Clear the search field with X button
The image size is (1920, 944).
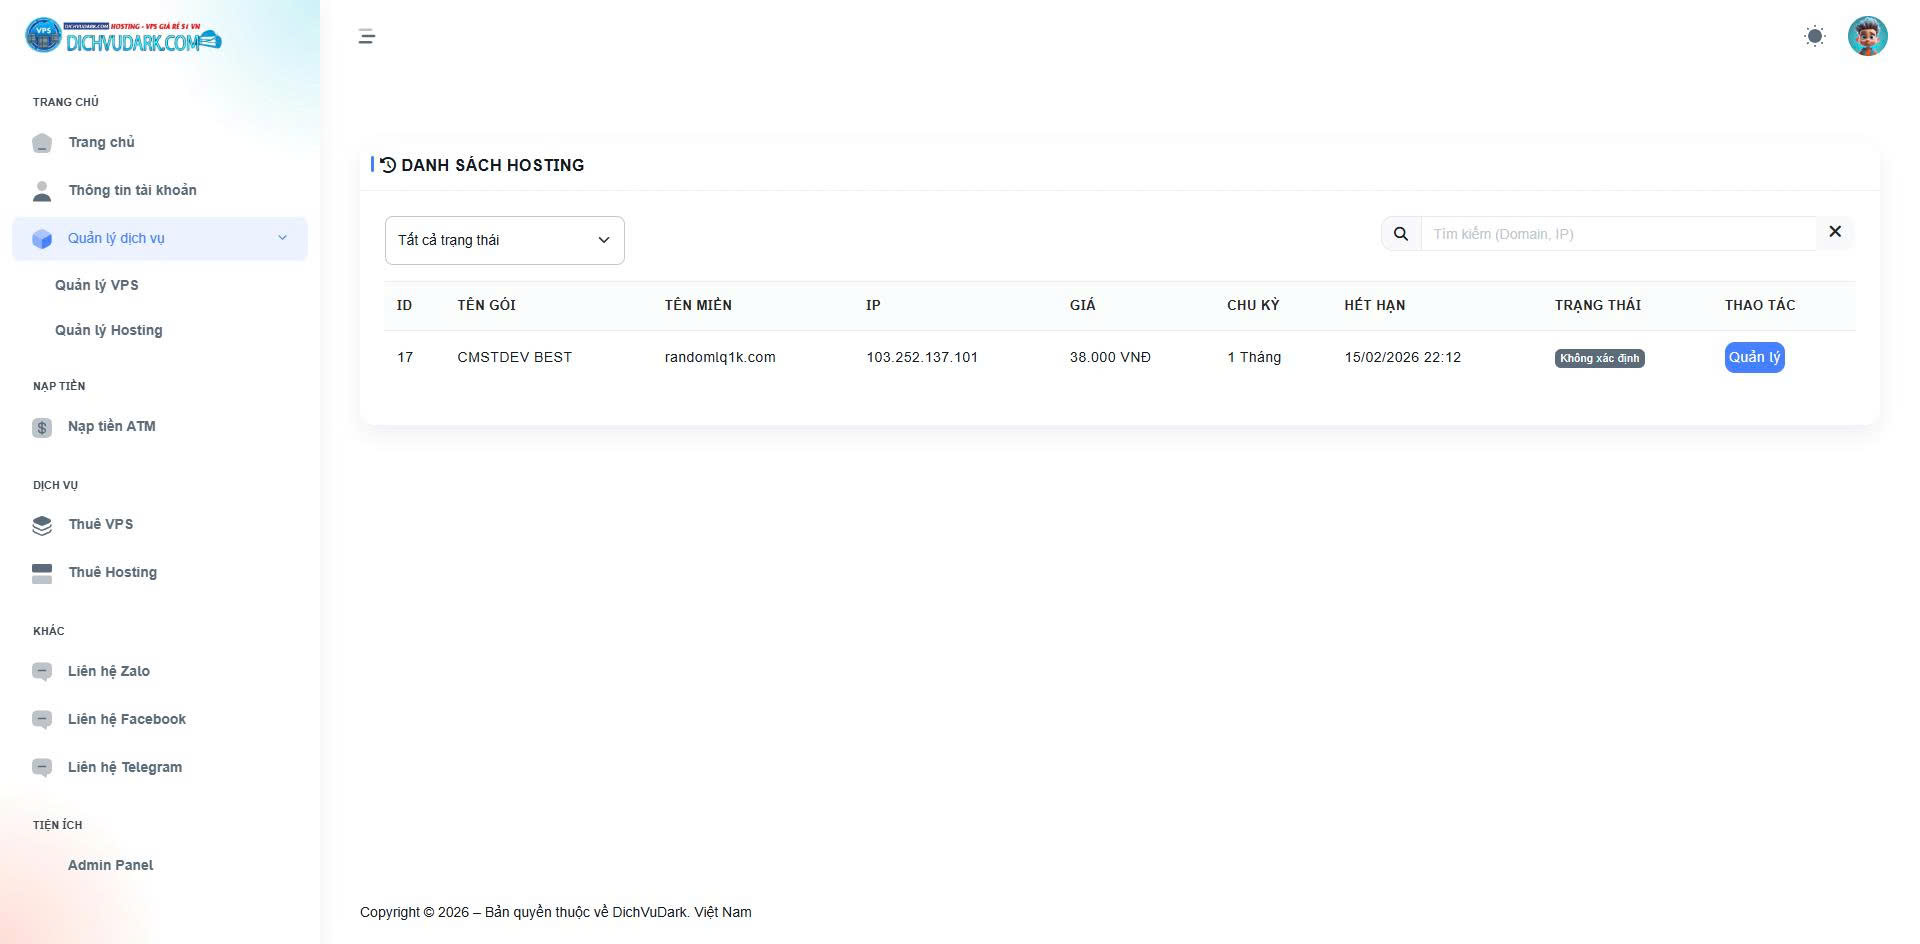coord(1835,232)
